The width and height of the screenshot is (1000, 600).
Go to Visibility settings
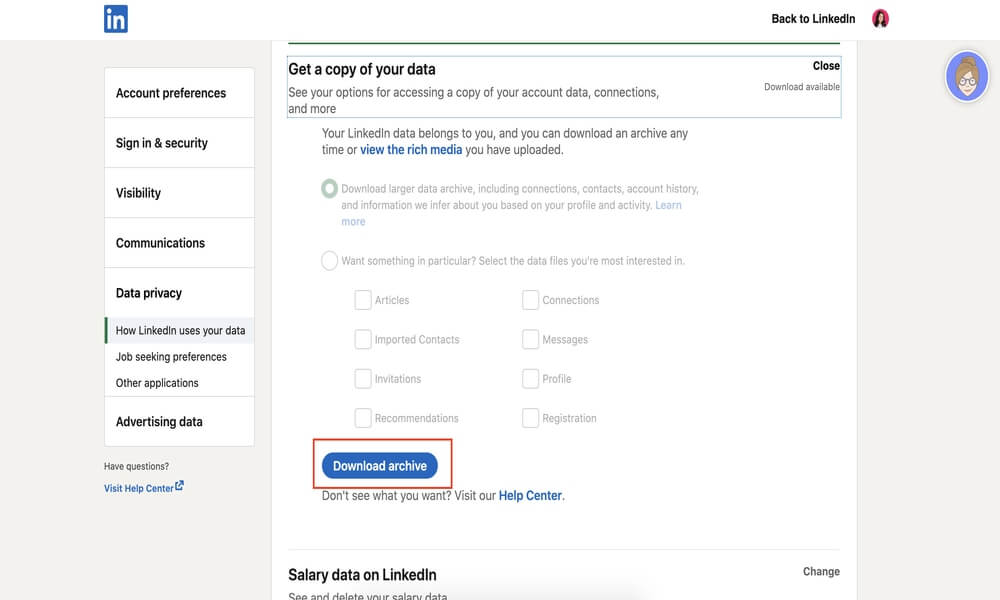pyautogui.click(x=179, y=193)
